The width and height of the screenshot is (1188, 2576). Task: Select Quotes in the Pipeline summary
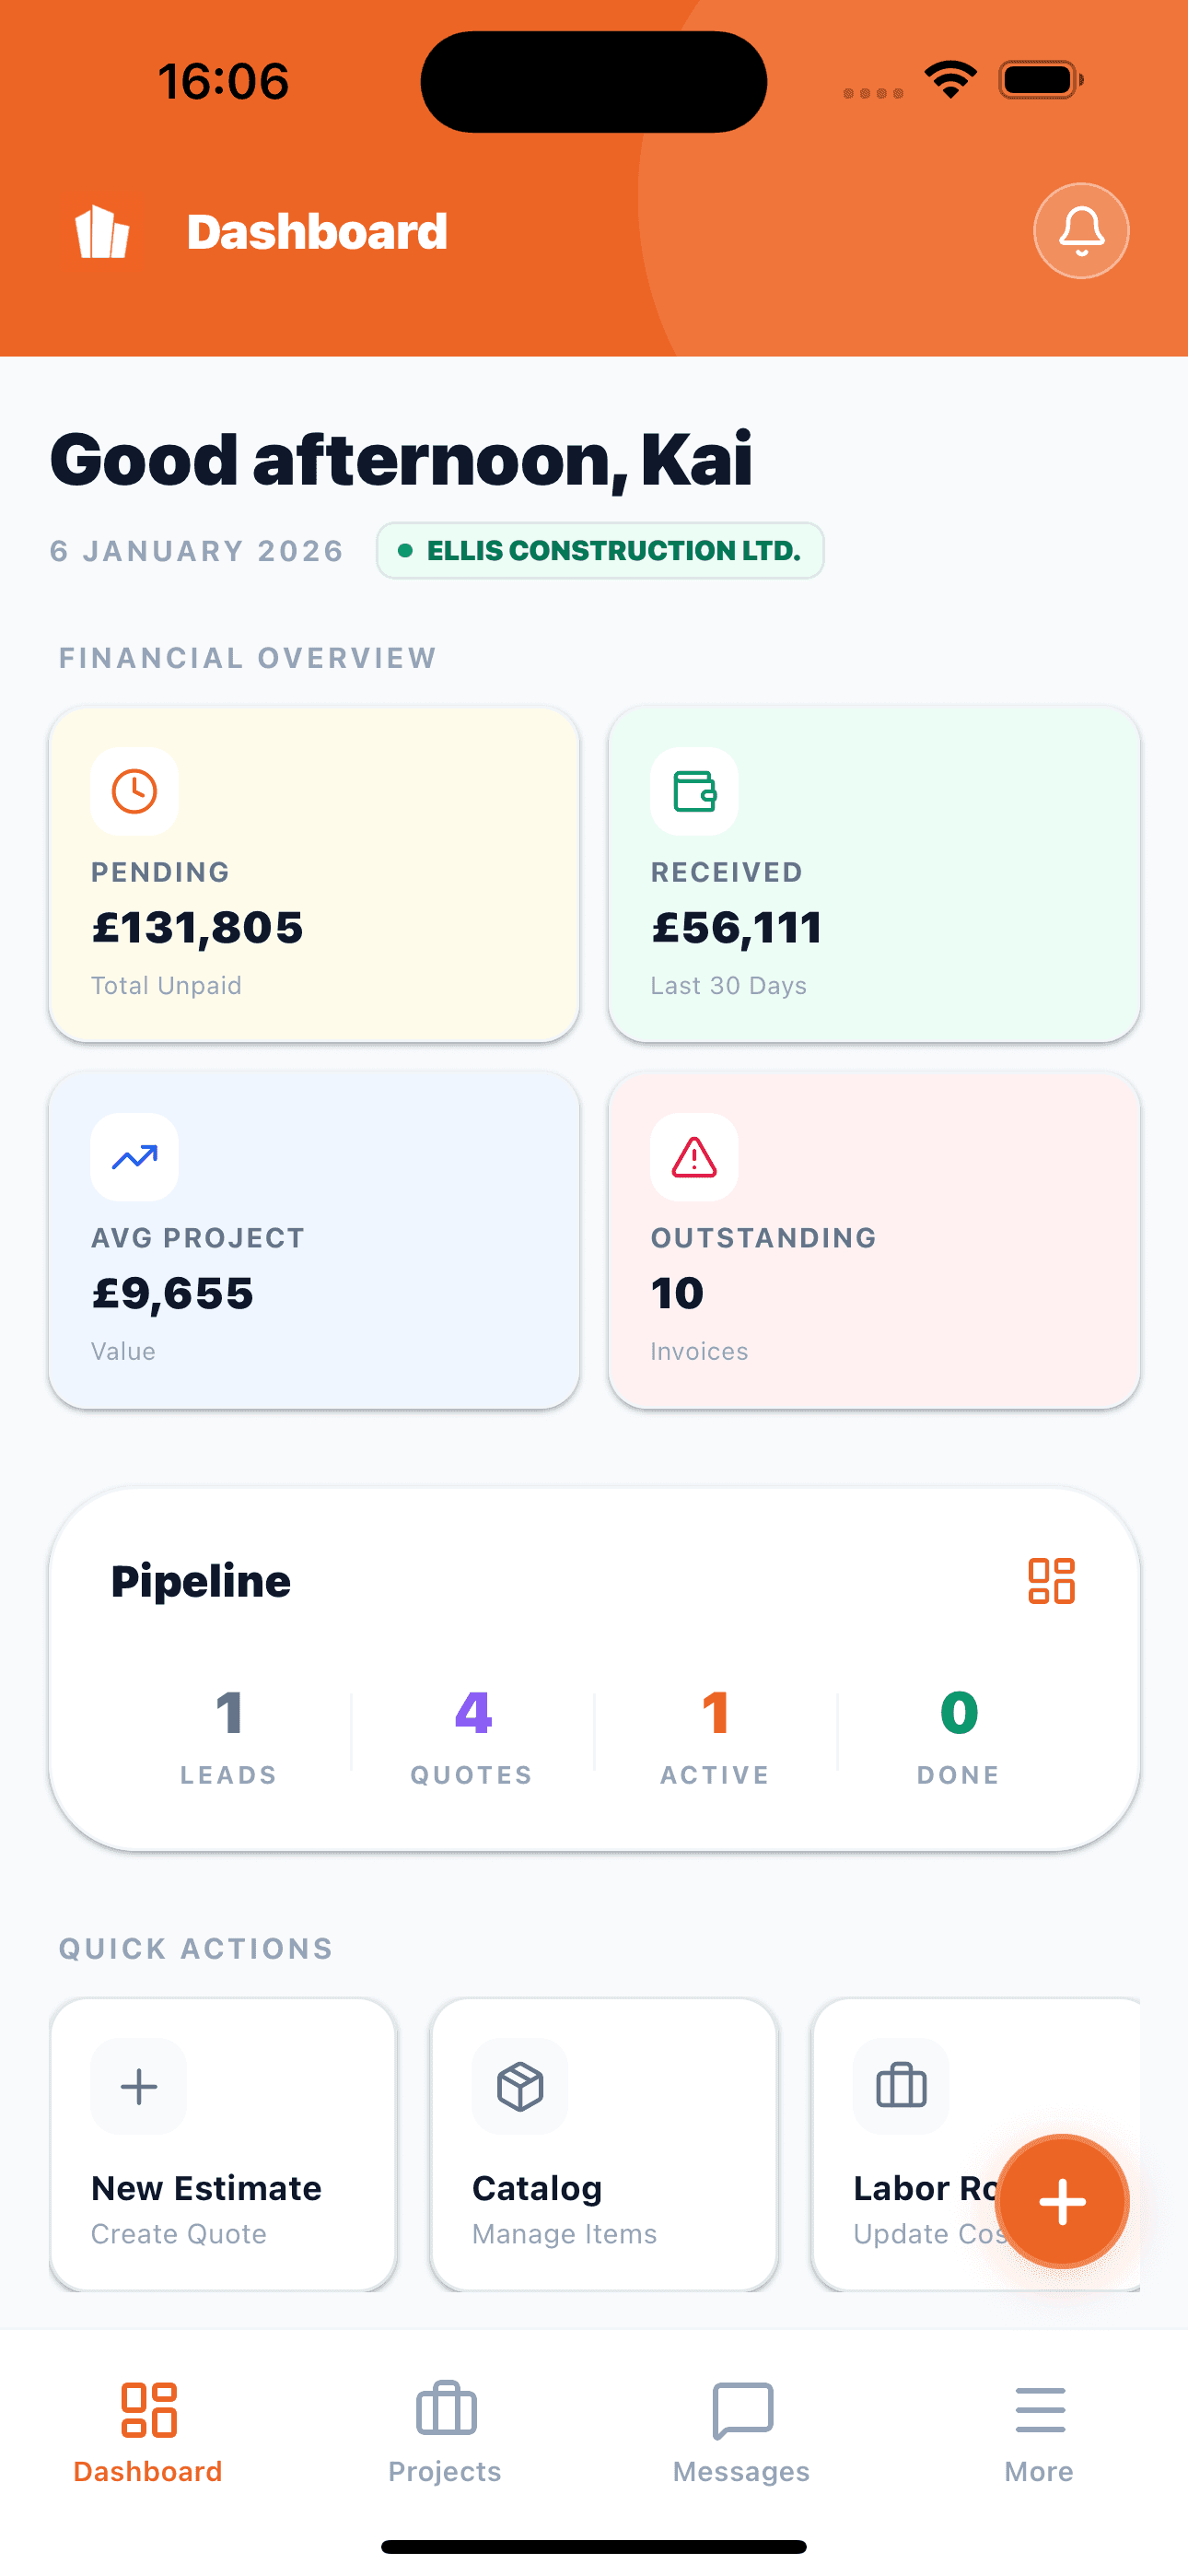pos(471,1735)
